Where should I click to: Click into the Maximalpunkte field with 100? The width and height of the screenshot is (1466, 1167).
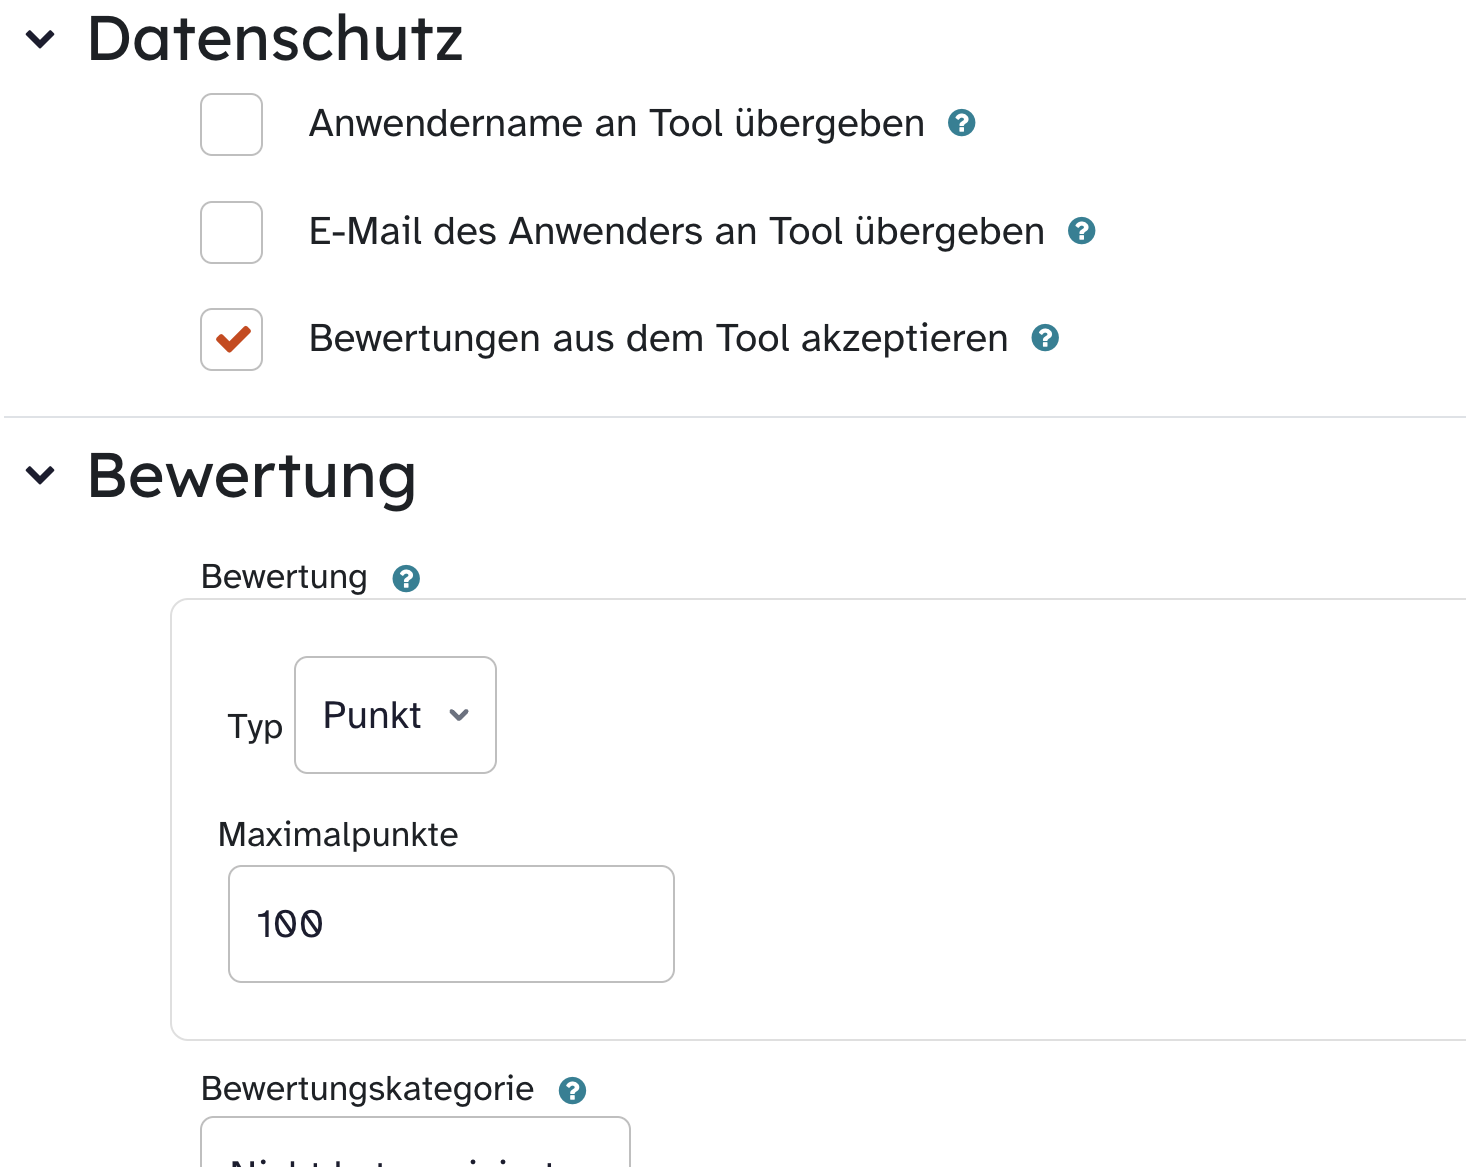tap(451, 924)
